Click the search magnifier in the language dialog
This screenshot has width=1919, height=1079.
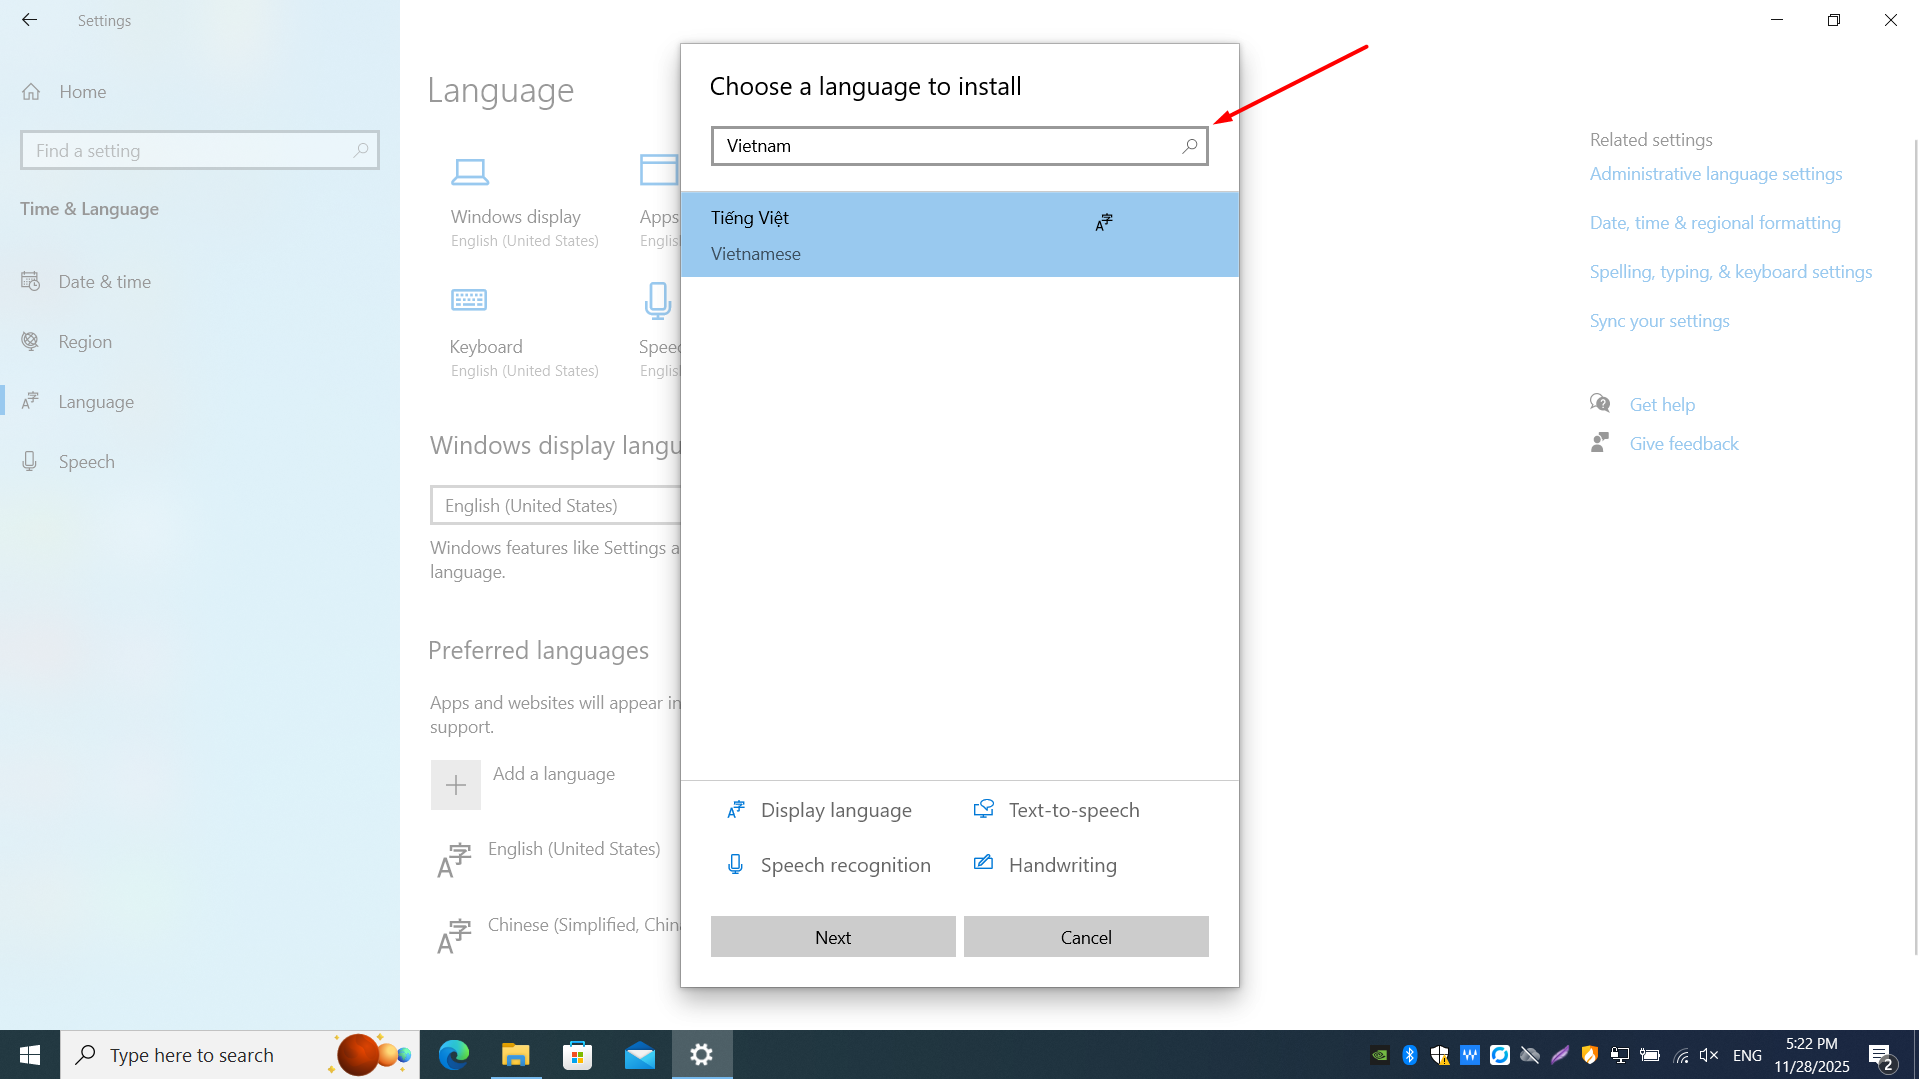pos(1189,146)
